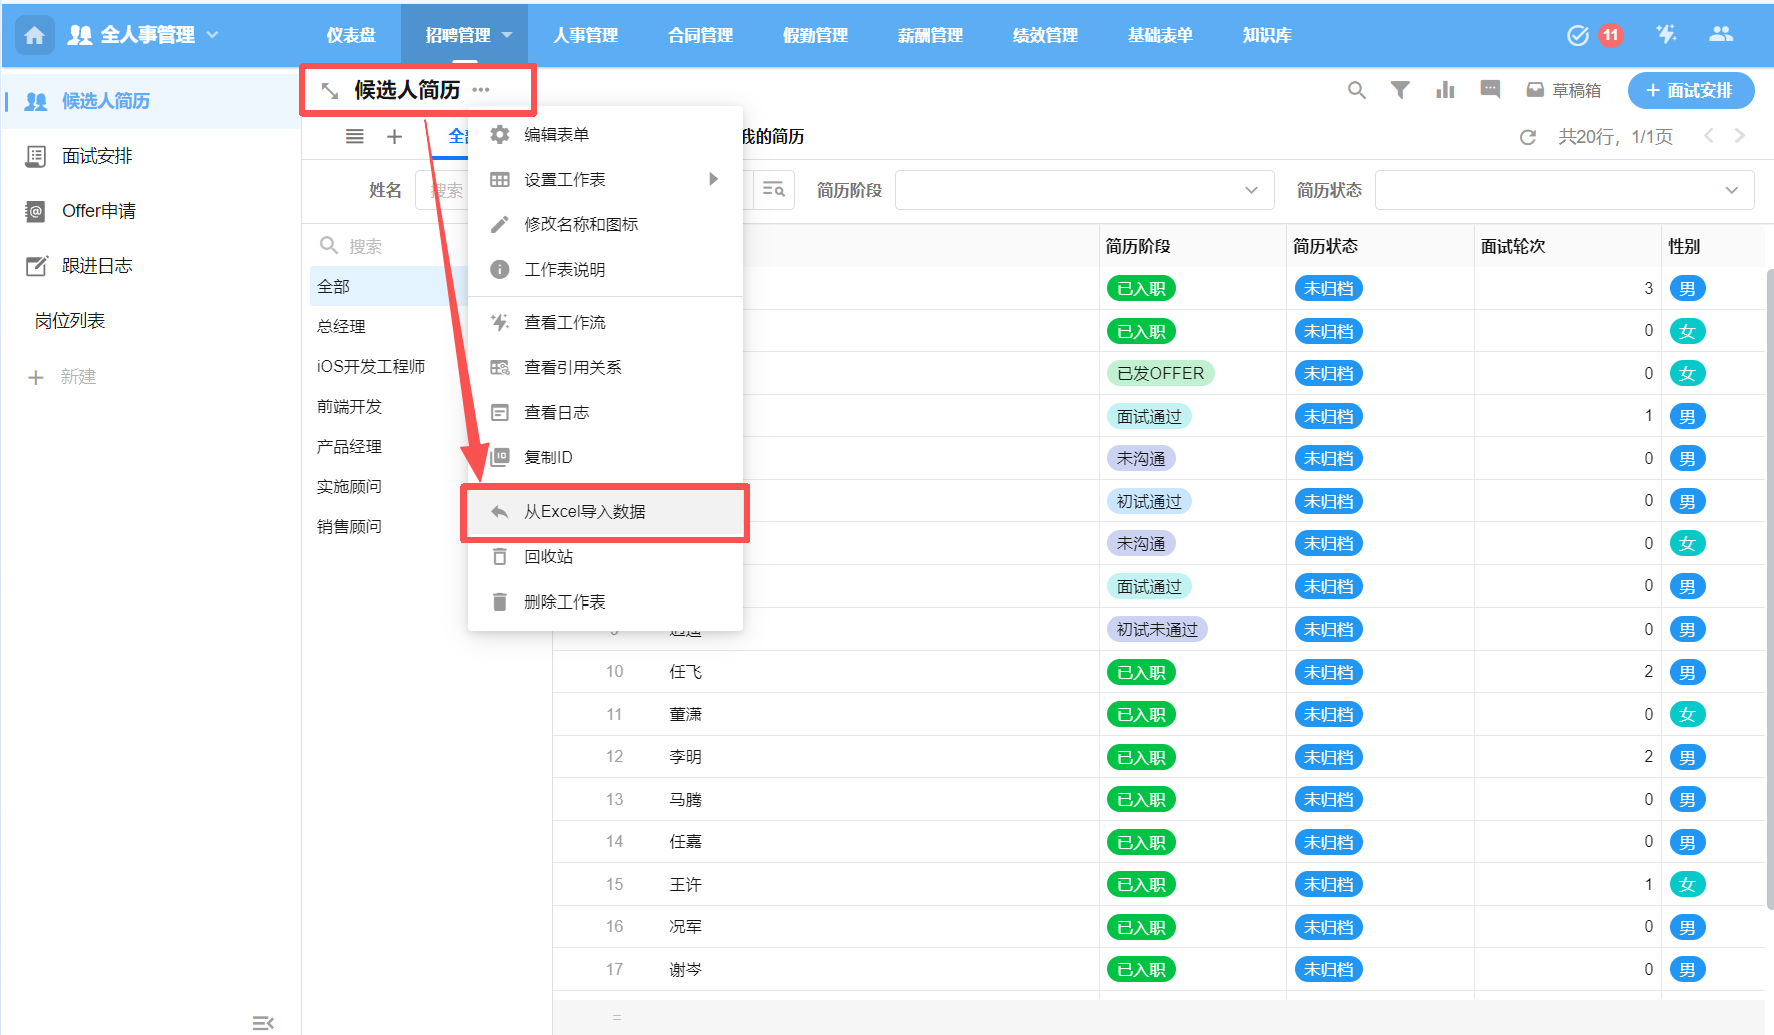Click the workflow lightning icon in top bar
This screenshot has height=1035, width=1774.
click(1666, 33)
